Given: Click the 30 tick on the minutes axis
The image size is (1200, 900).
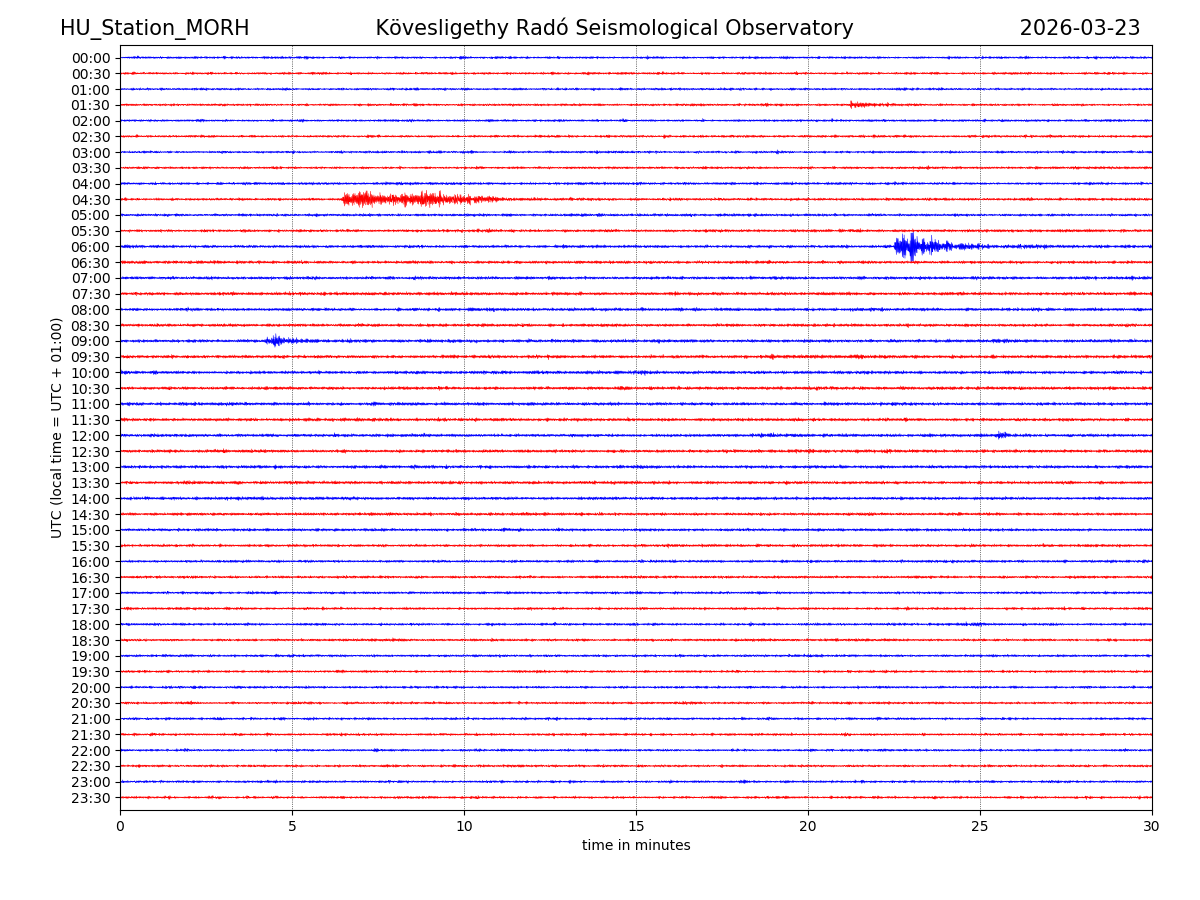Looking at the screenshot, I should pyautogui.click(x=1151, y=826).
